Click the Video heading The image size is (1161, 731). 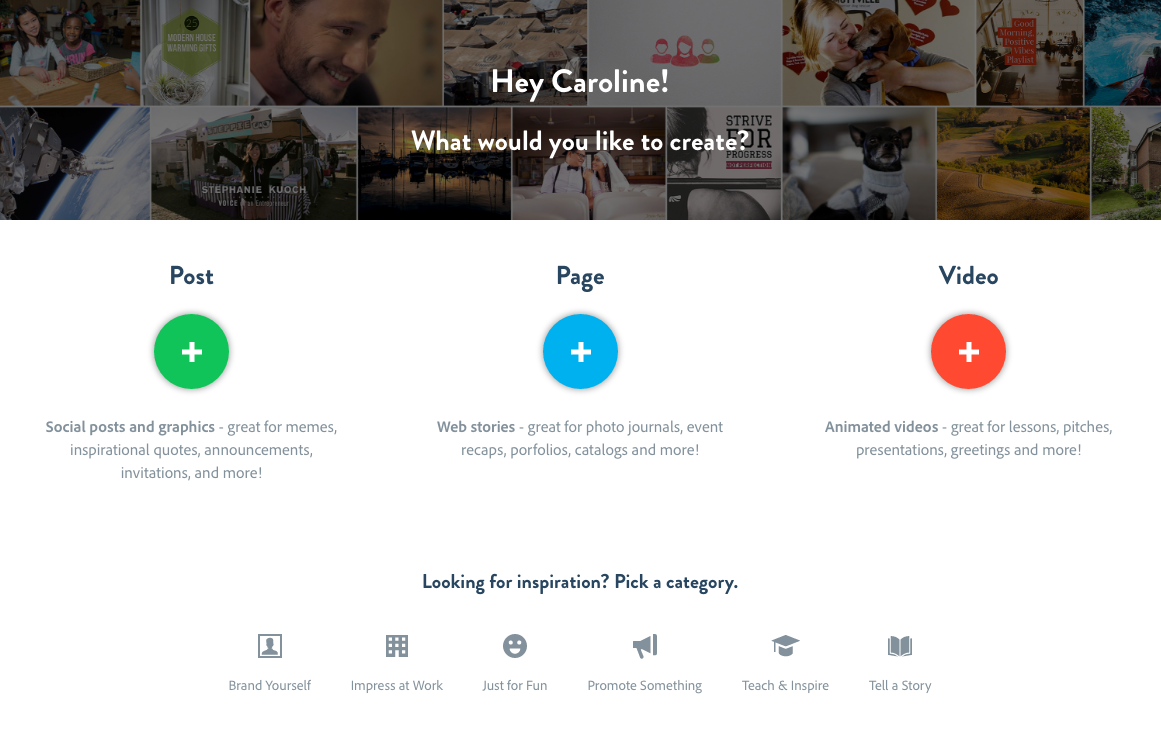tap(968, 276)
